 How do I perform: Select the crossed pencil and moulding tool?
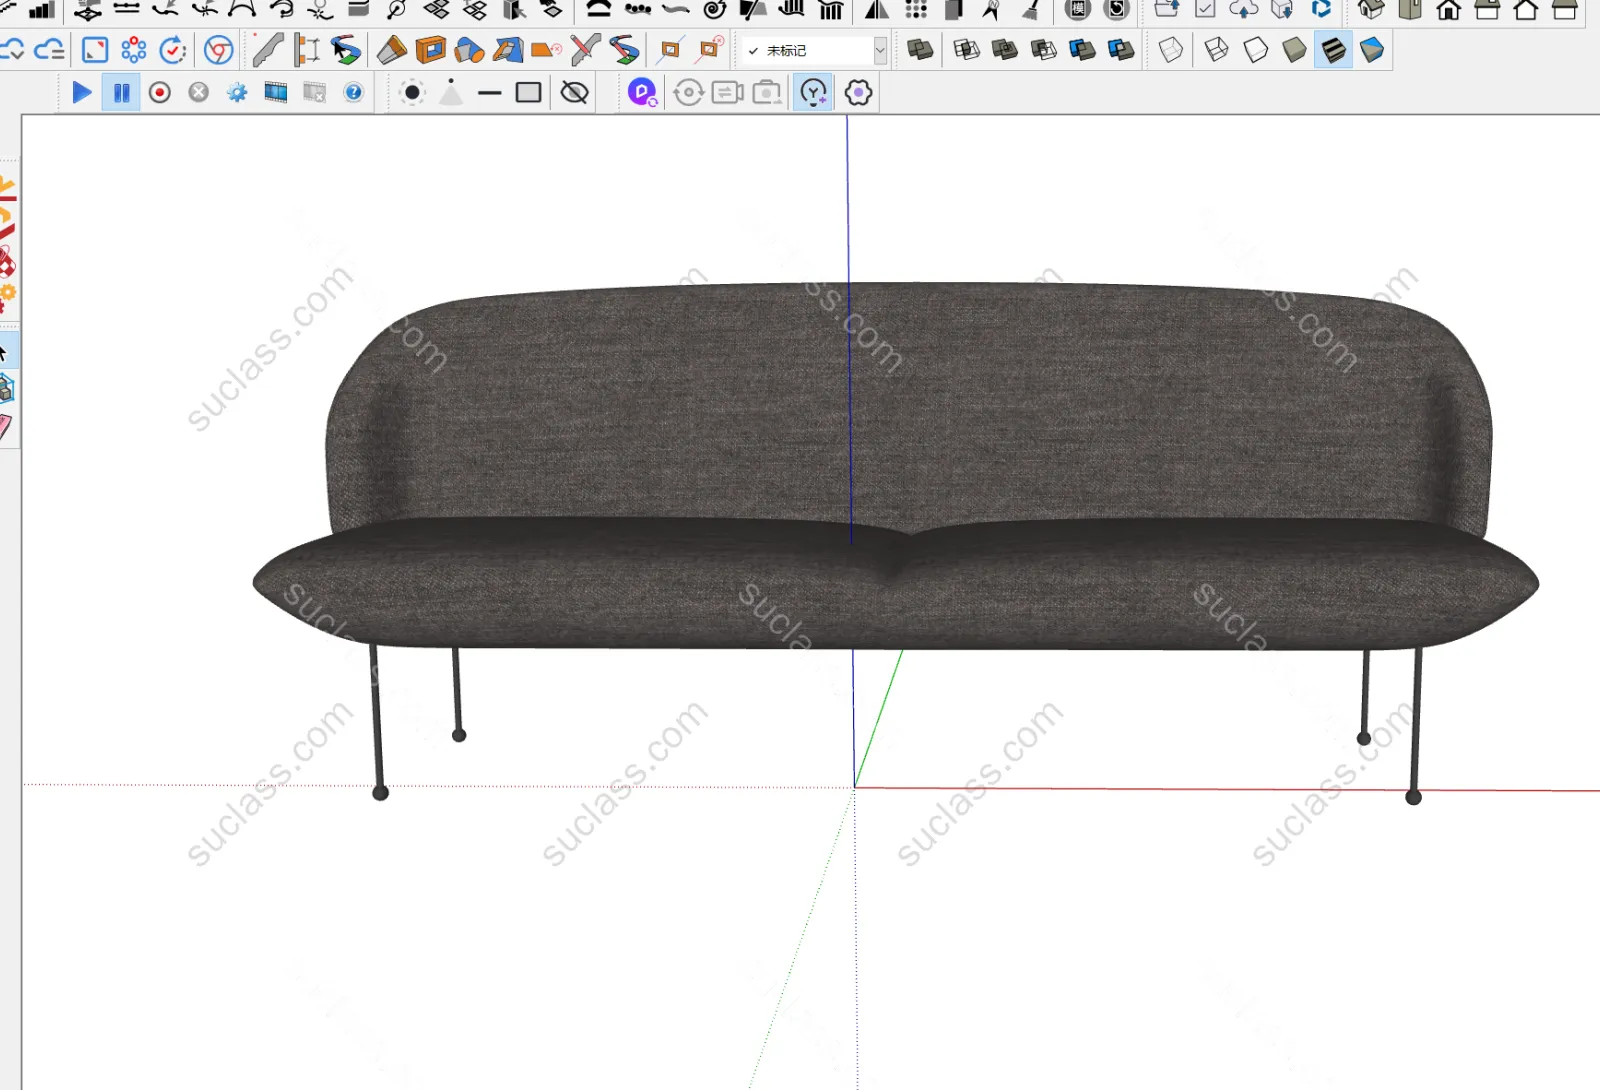coord(586,50)
